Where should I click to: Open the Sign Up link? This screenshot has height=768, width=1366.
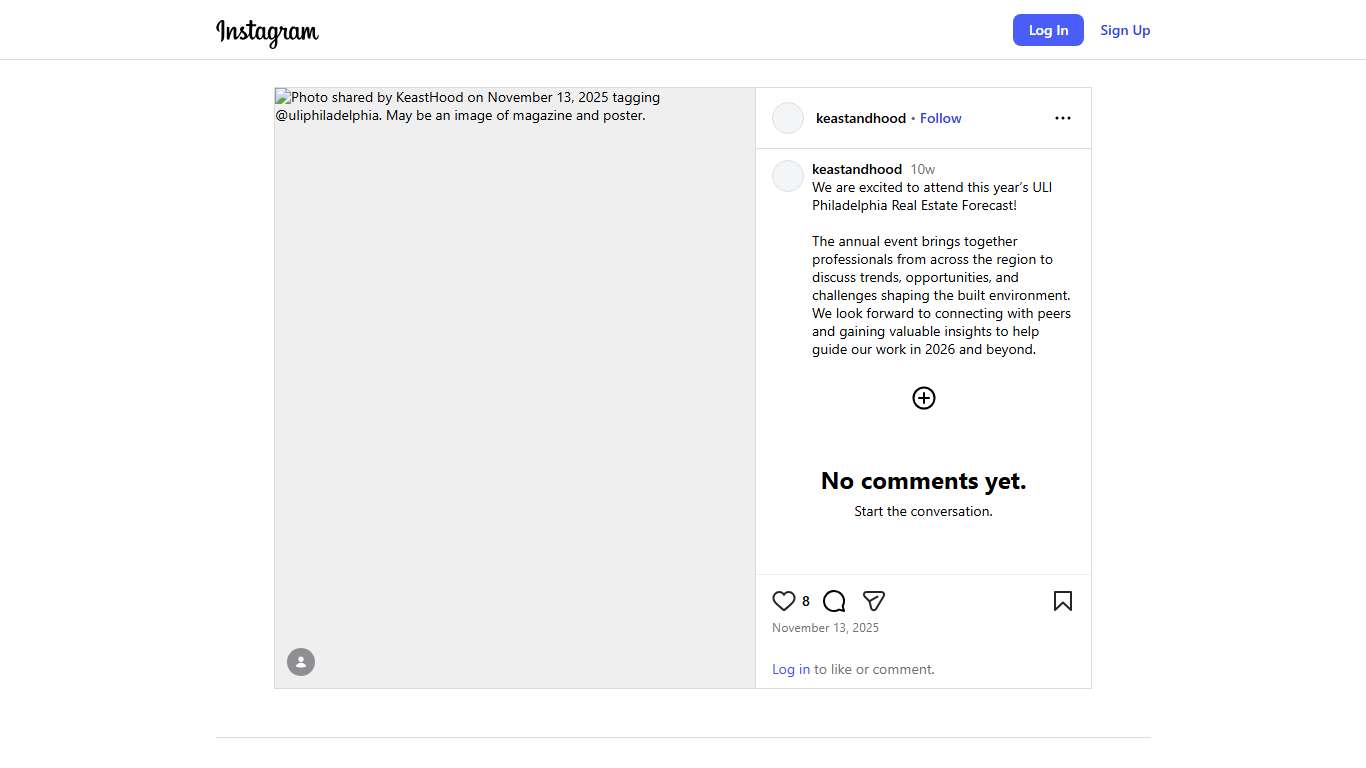coord(1125,30)
